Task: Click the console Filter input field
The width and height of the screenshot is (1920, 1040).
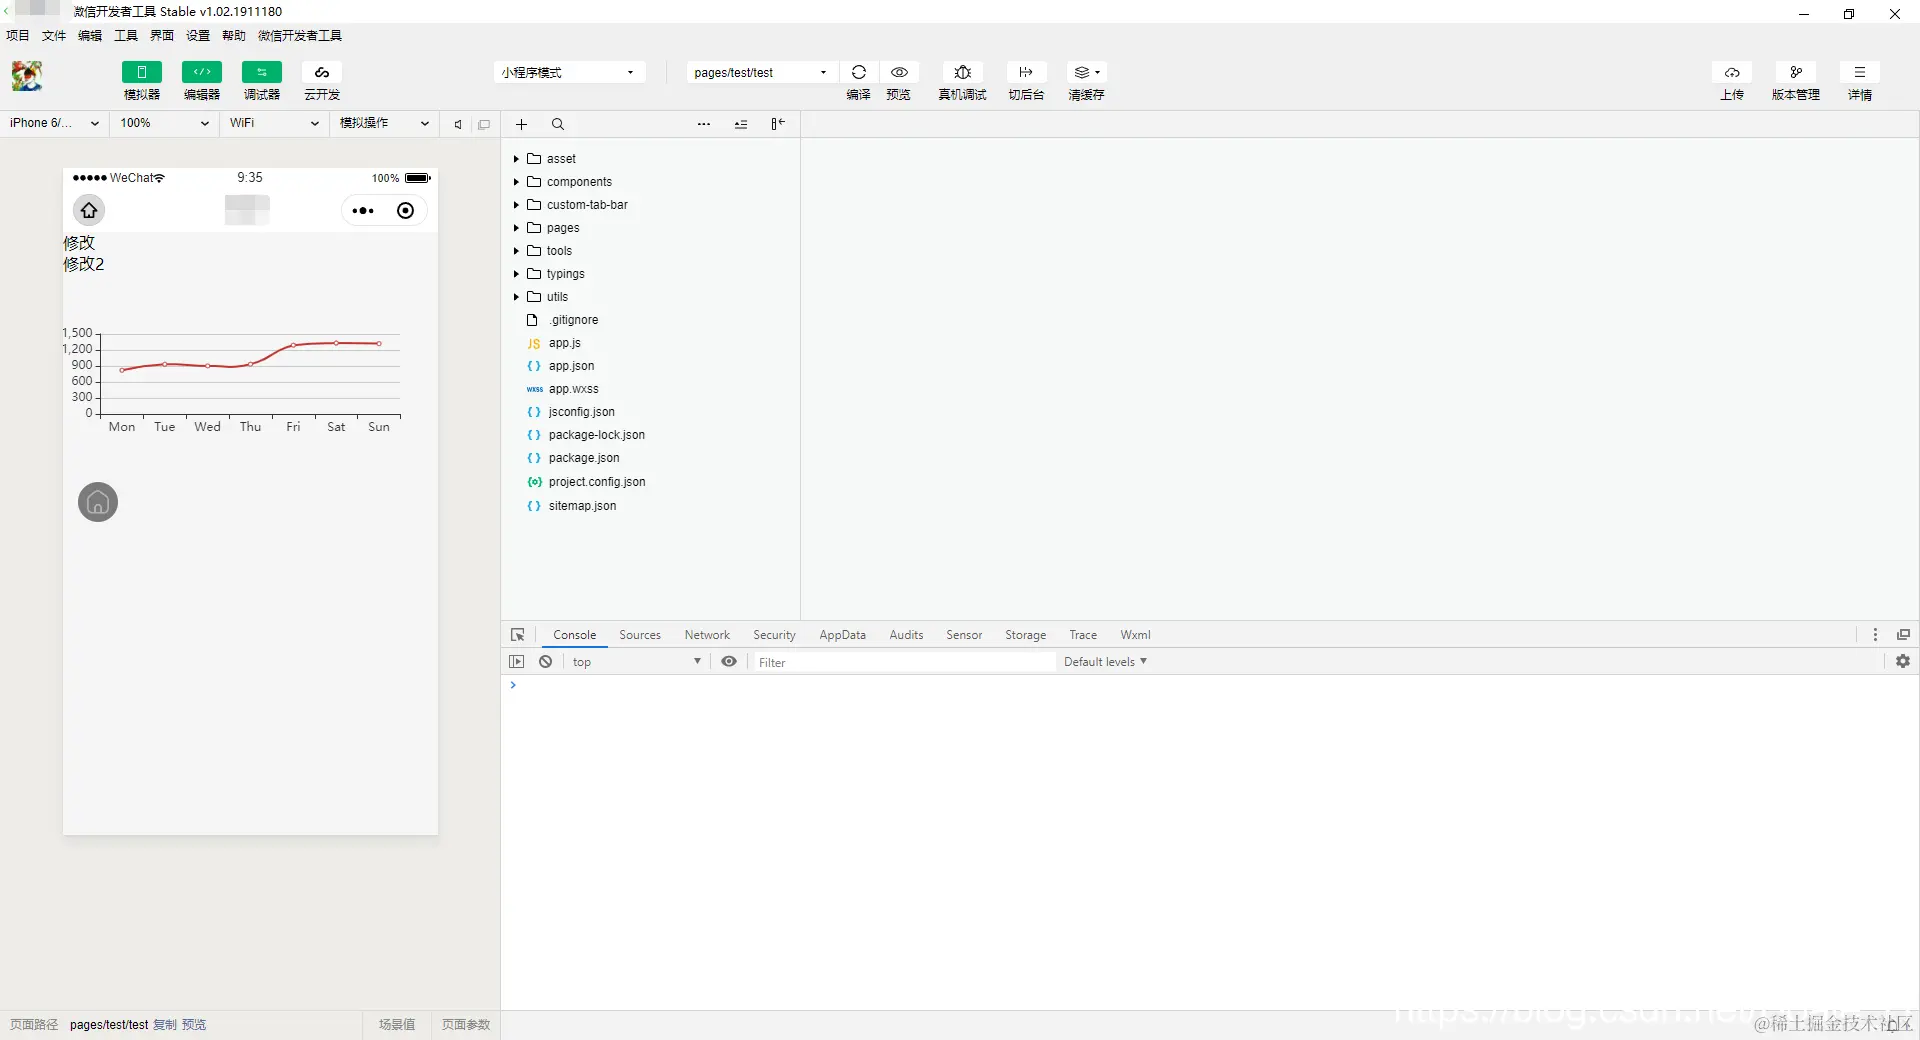Action: [904, 662]
